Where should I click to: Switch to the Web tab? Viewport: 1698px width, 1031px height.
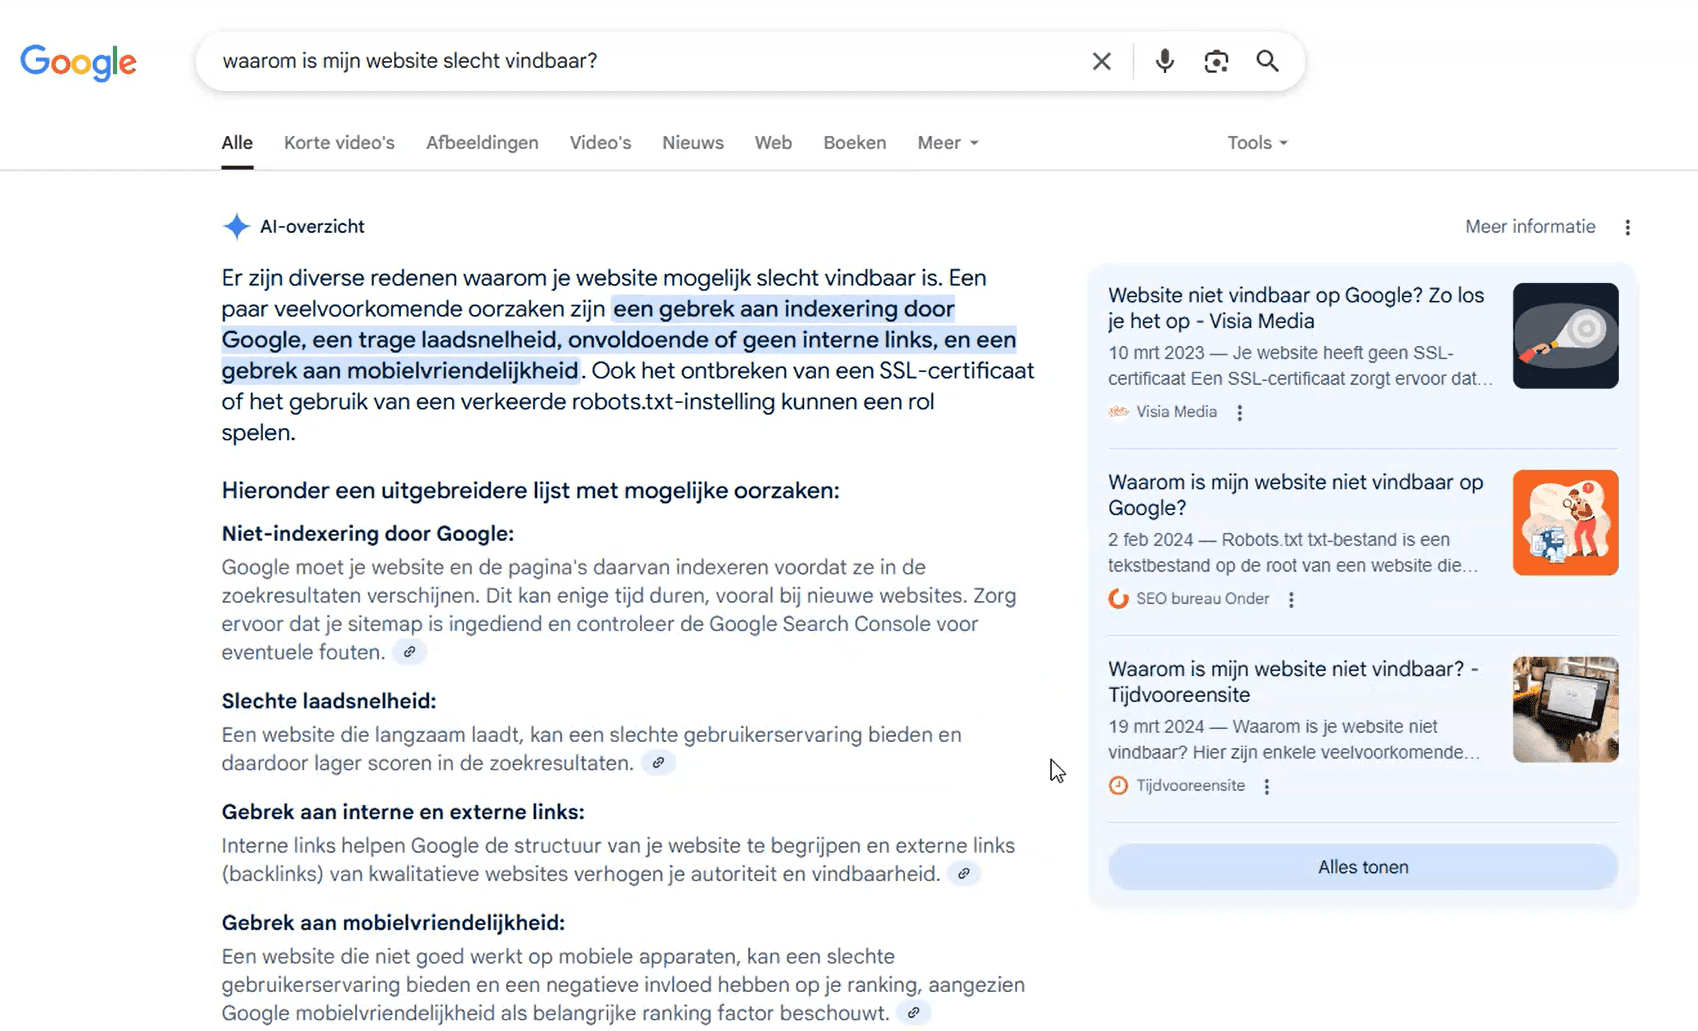(773, 143)
